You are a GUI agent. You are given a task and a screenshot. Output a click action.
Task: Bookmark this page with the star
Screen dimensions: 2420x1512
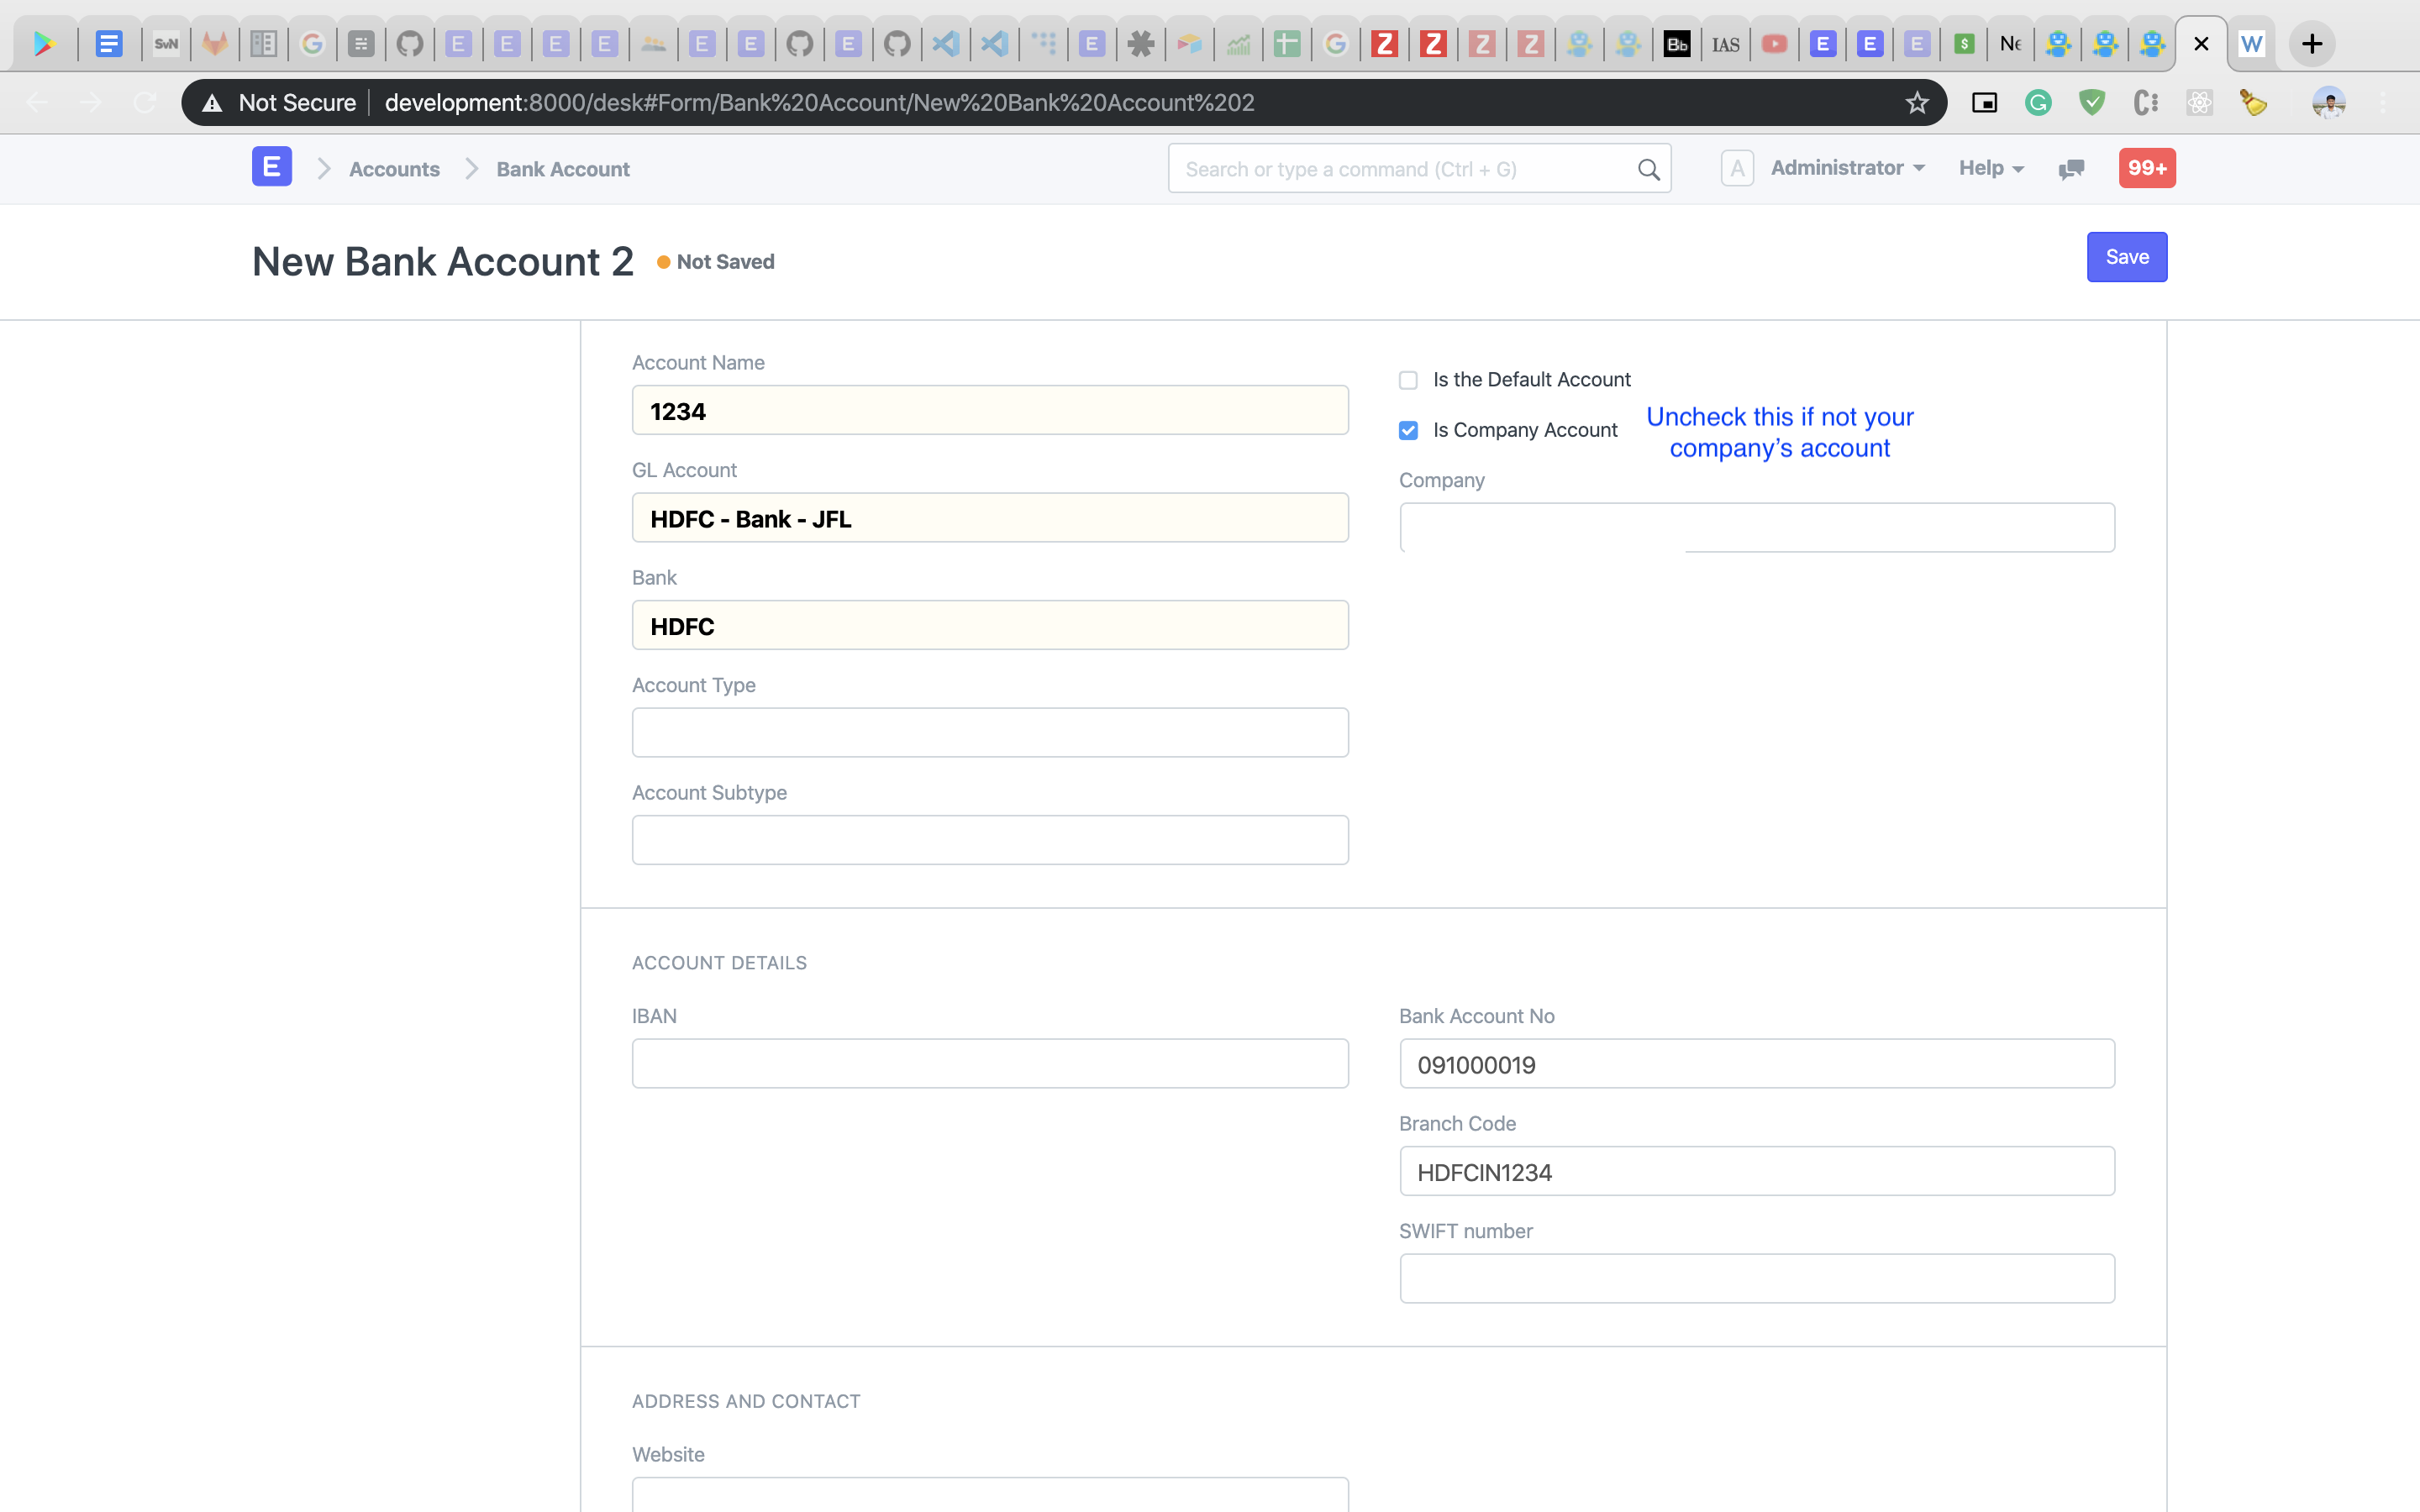coord(1916,102)
